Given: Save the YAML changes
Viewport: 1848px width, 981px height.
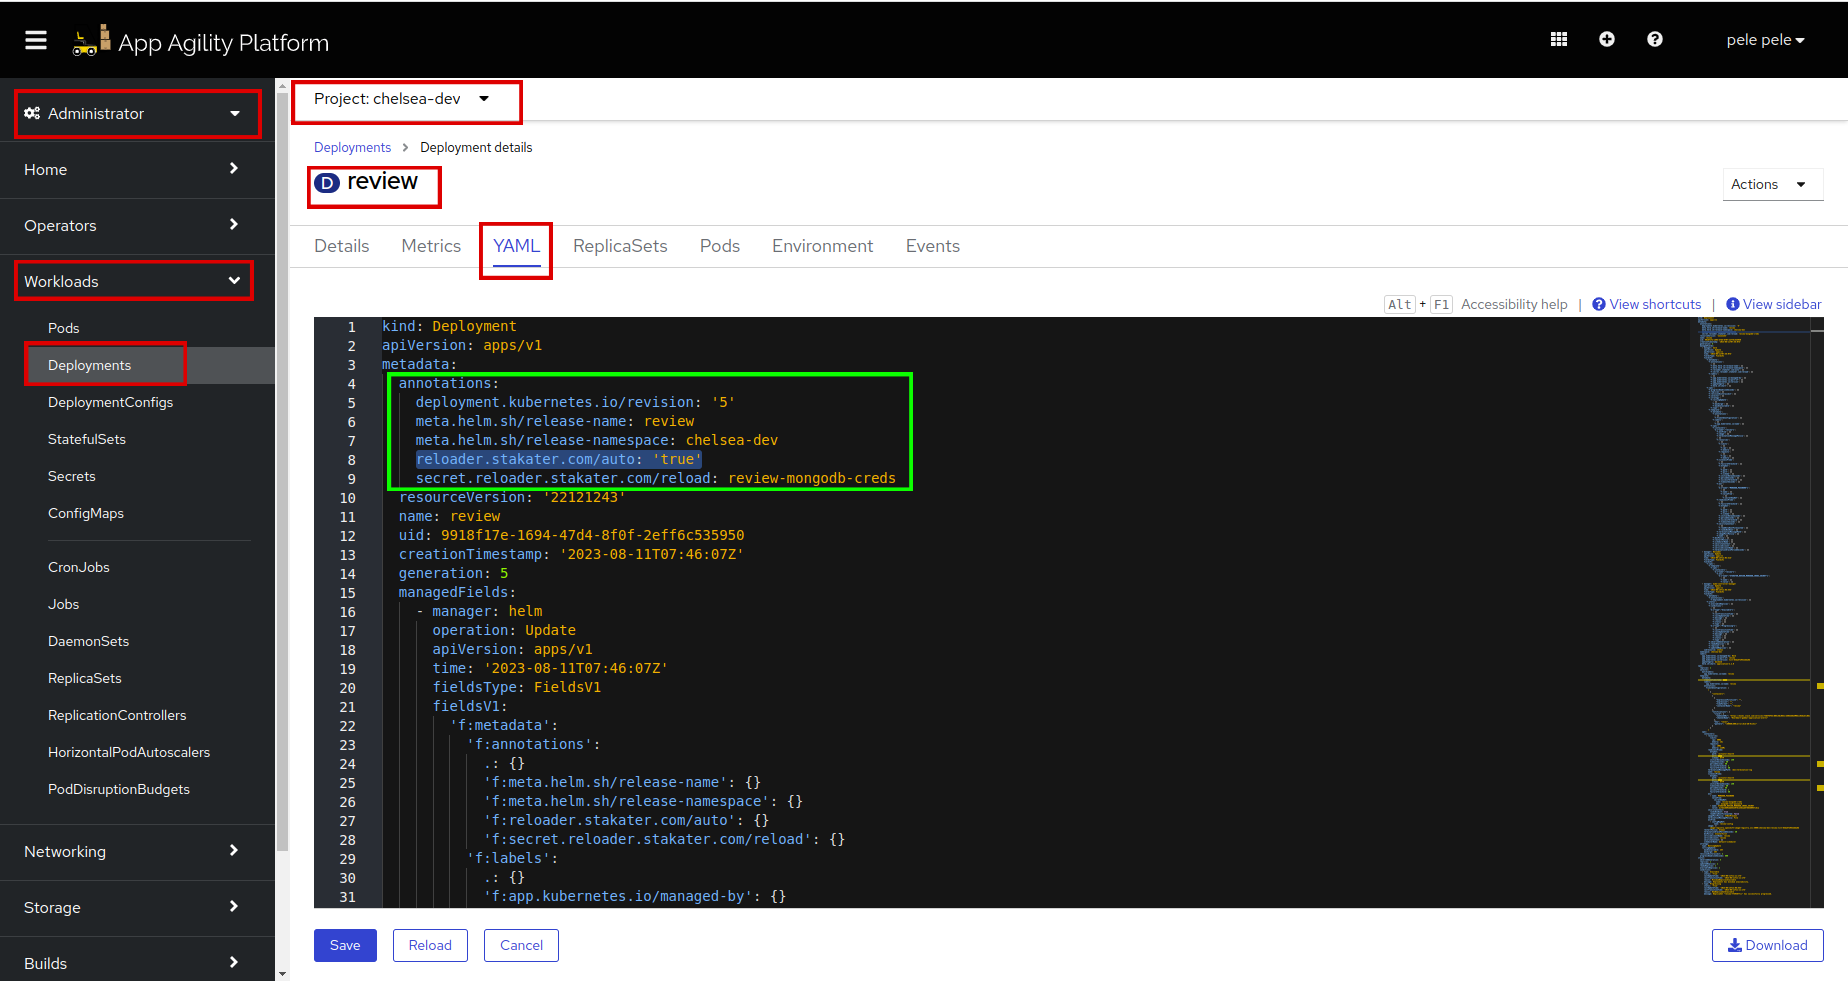Looking at the screenshot, I should point(345,945).
